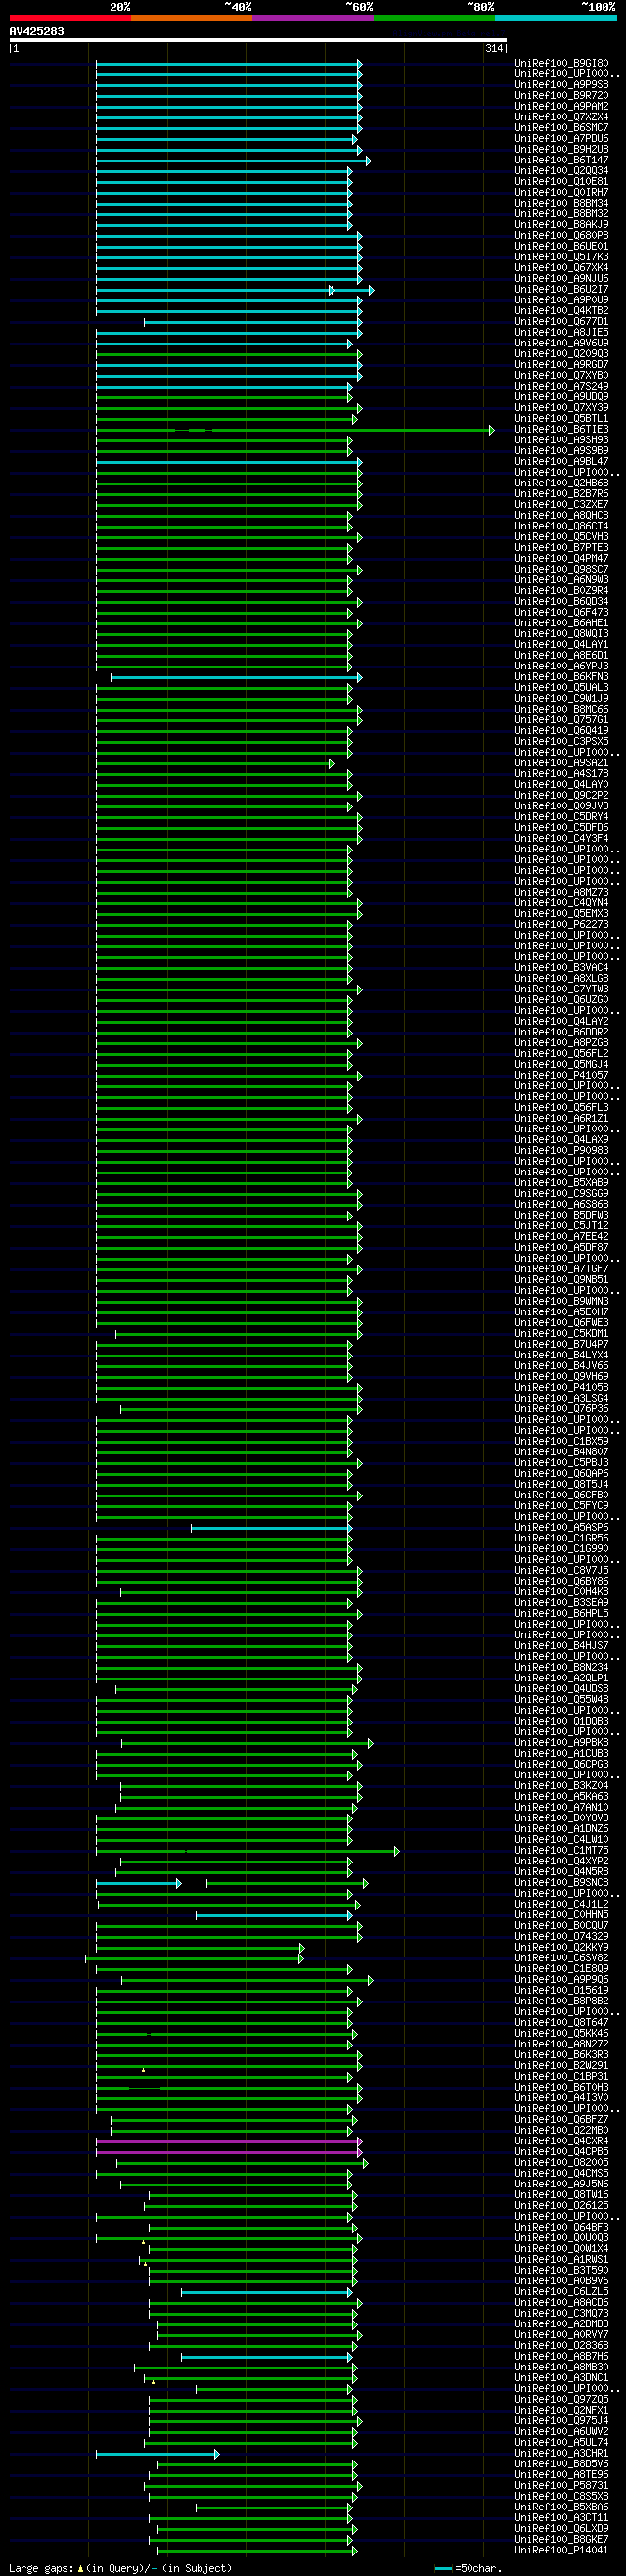Select the UniRef100_B9SNC8 entry

click(562, 1883)
